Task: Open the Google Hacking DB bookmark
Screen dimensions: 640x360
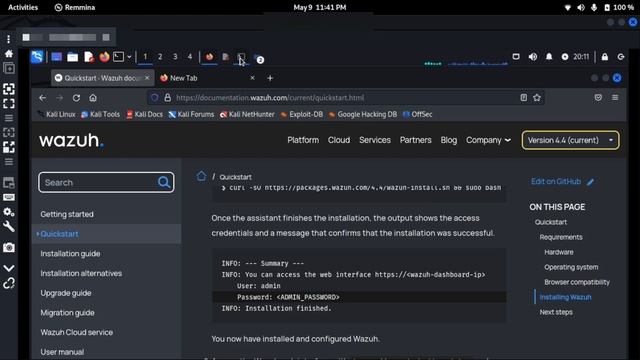Action: tap(363, 114)
